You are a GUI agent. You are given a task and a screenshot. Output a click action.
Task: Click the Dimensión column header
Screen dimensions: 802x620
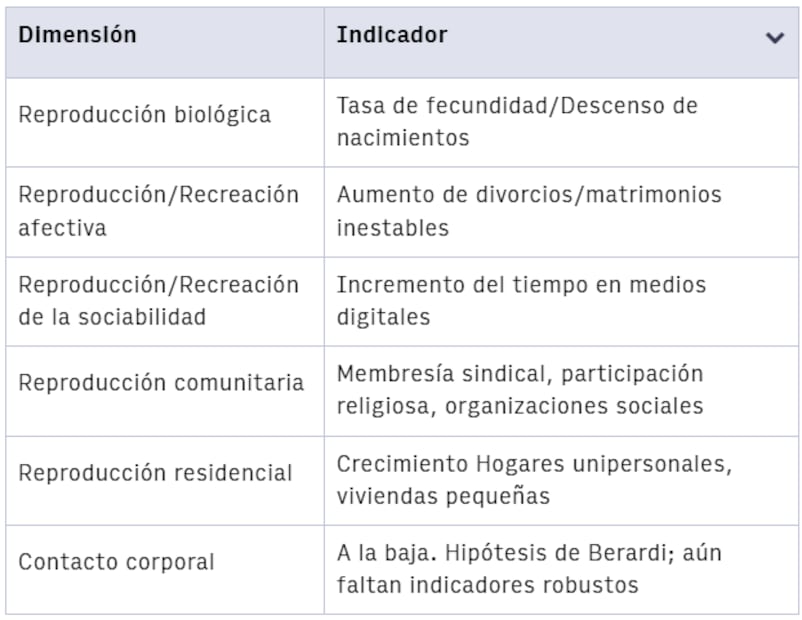click(x=165, y=42)
